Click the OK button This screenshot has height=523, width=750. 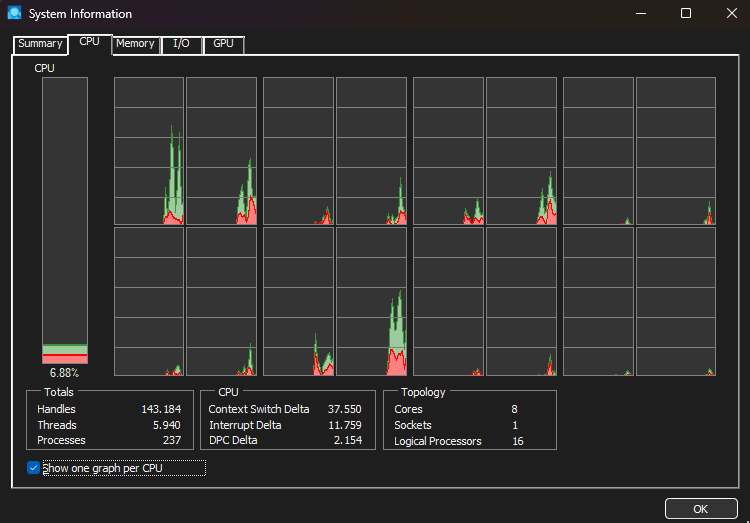(701, 509)
